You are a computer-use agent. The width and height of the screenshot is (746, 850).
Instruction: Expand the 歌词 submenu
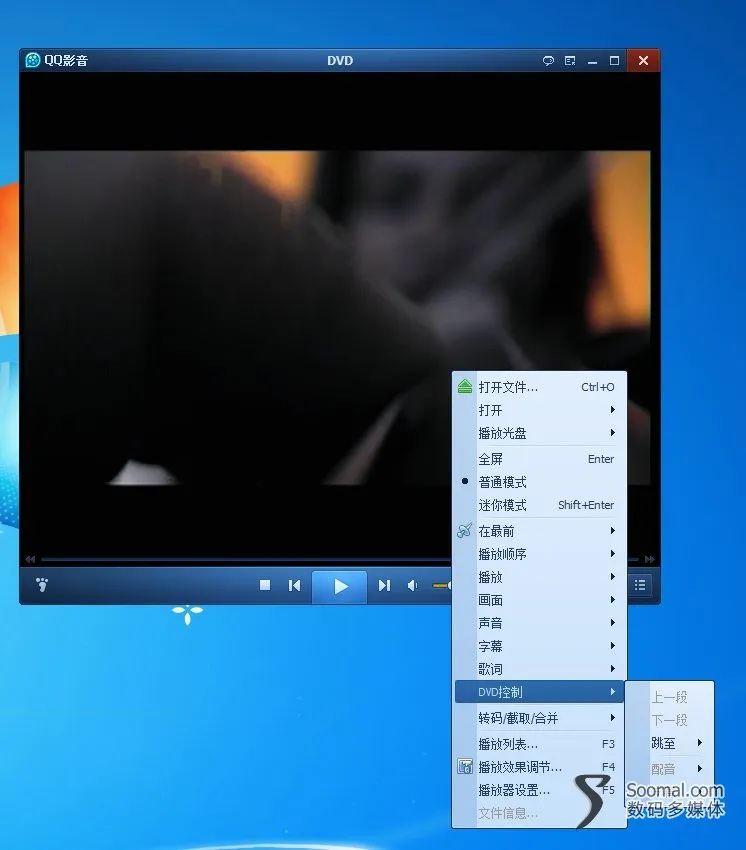(x=539, y=669)
